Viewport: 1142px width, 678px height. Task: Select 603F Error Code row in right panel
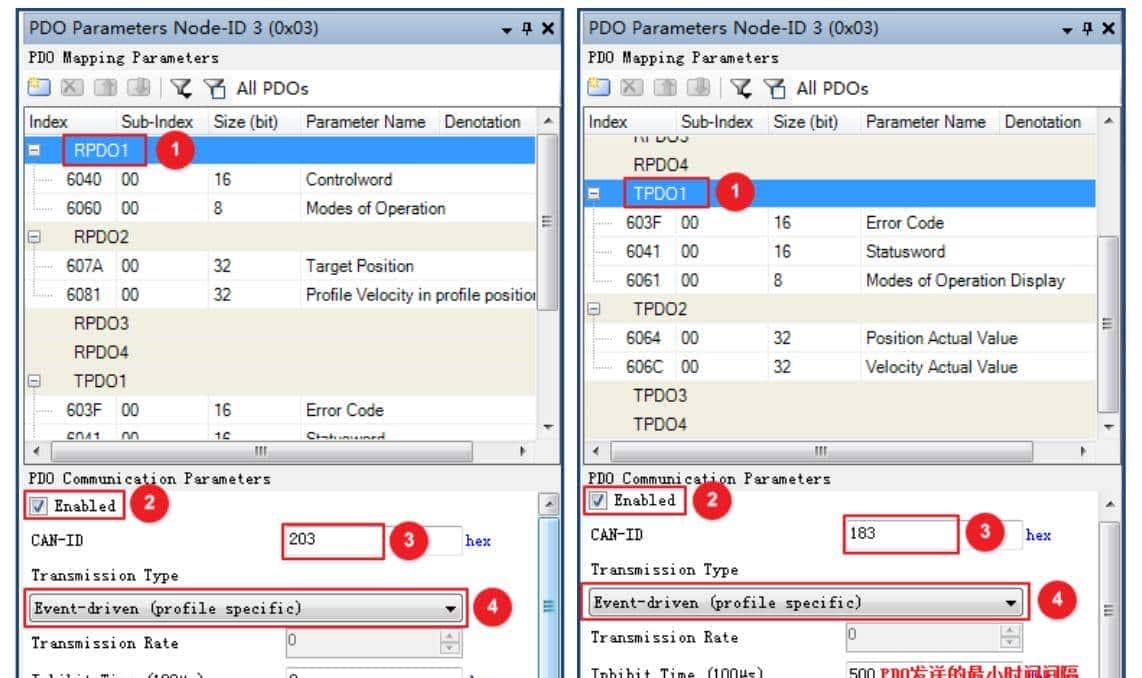[x=841, y=223]
